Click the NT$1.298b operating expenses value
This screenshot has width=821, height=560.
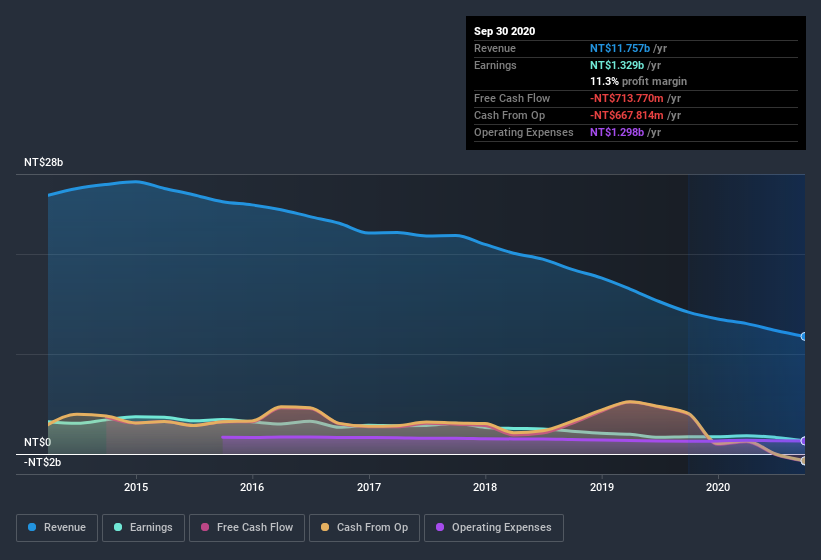point(617,132)
